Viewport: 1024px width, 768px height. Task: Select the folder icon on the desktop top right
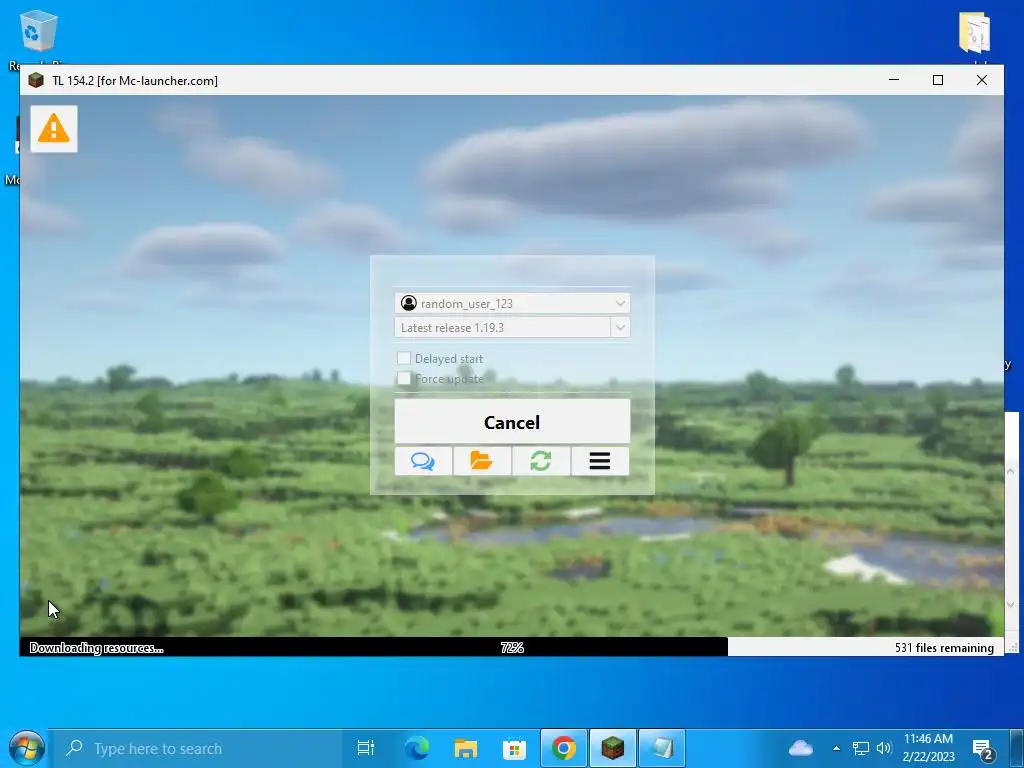(x=975, y=33)
